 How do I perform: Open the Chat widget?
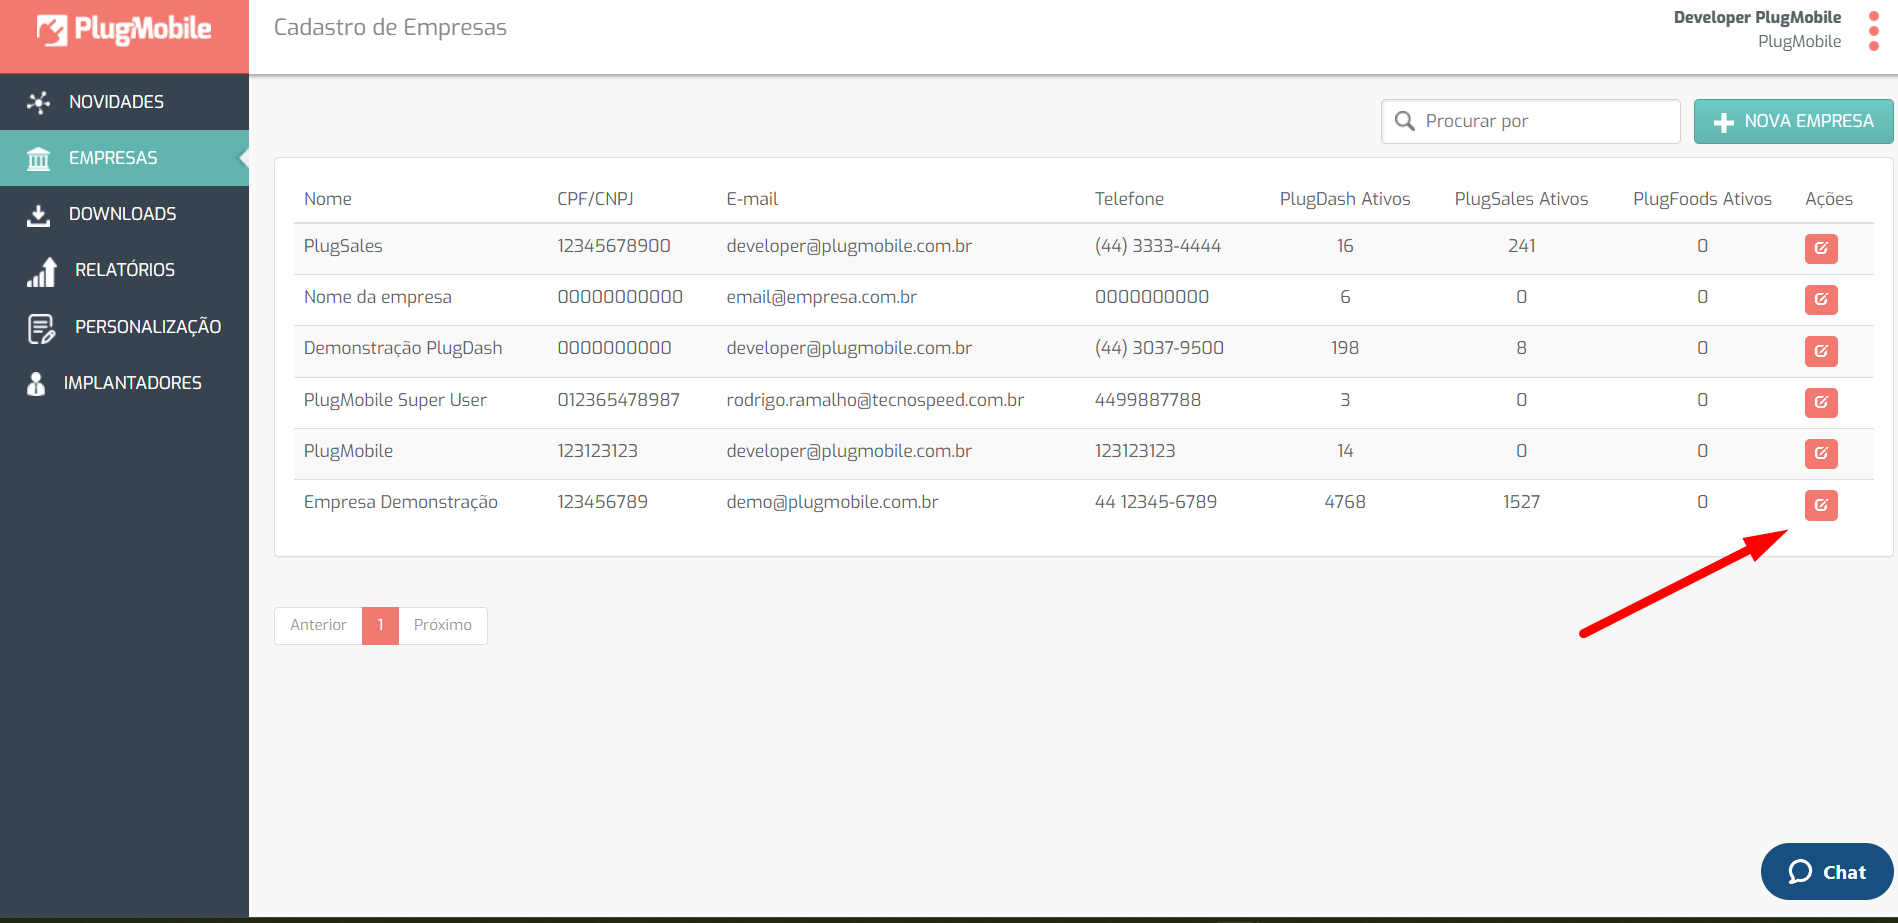(x=1827, y=872)
